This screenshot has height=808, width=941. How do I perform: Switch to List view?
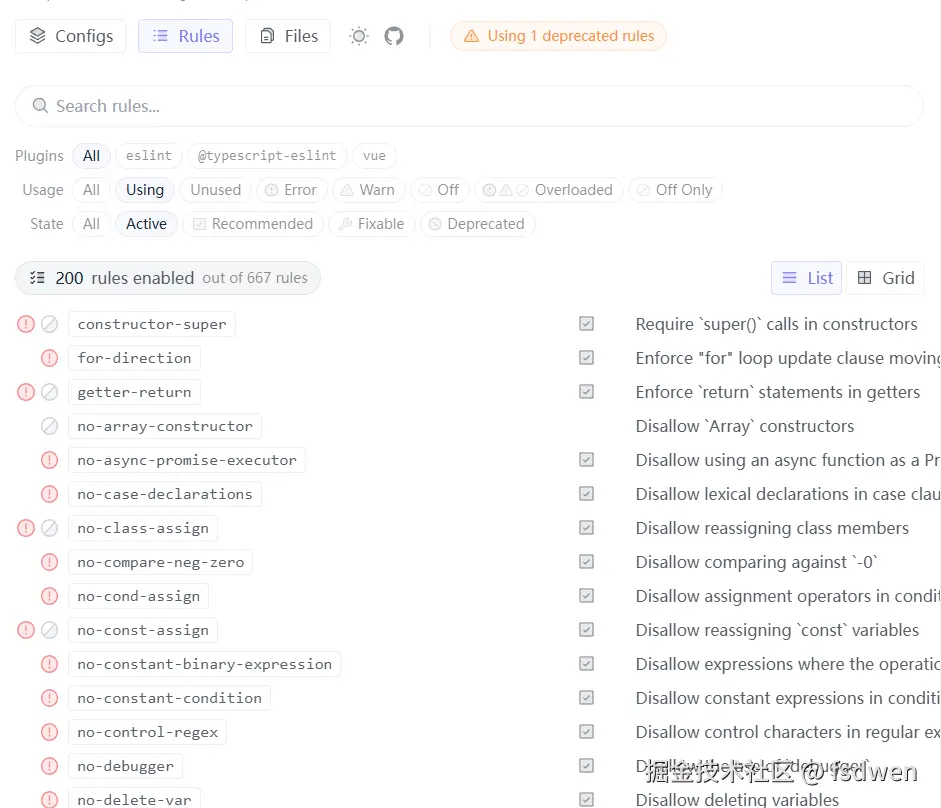[x=807, y=278]
